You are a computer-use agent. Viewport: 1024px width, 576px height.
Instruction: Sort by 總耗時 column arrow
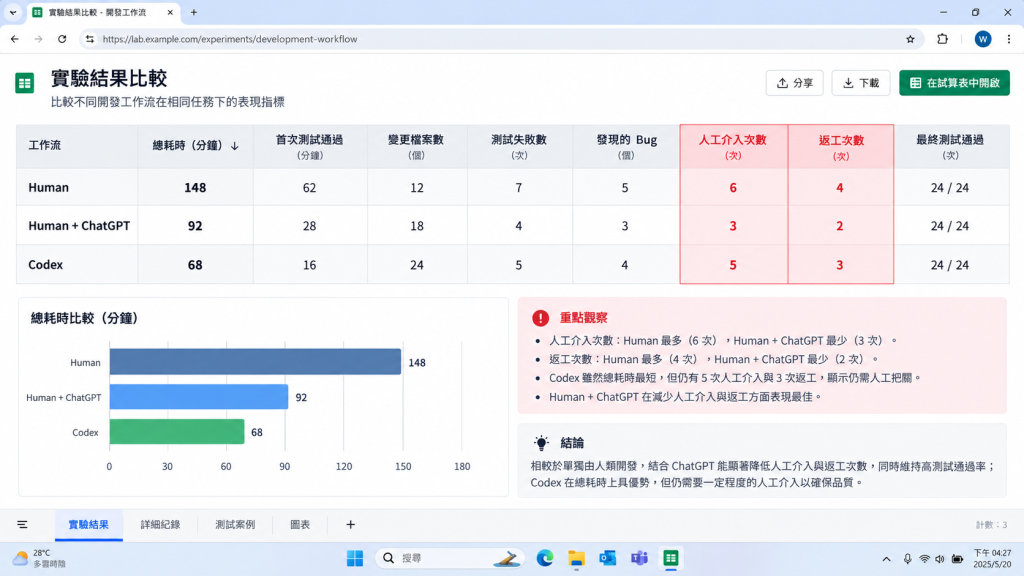tap(234, 146)
